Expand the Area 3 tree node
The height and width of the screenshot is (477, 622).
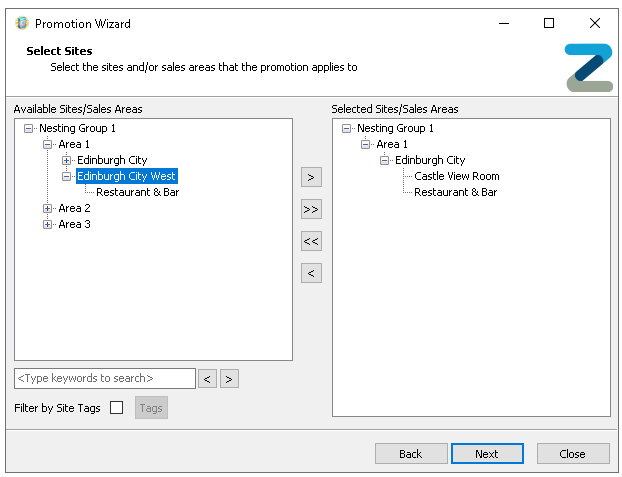point(47,224)
